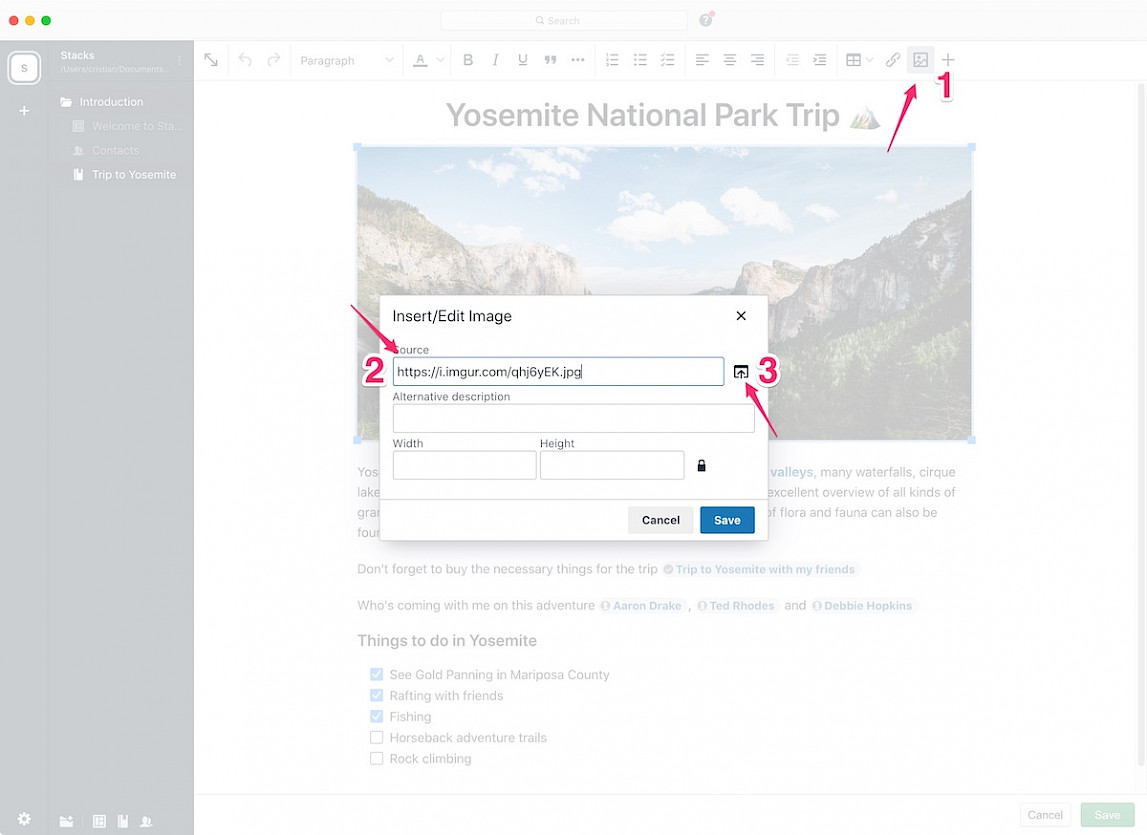1147x835 pixels.
Task: Check the Rock climbing checkbox
Action: pos(377,759)
